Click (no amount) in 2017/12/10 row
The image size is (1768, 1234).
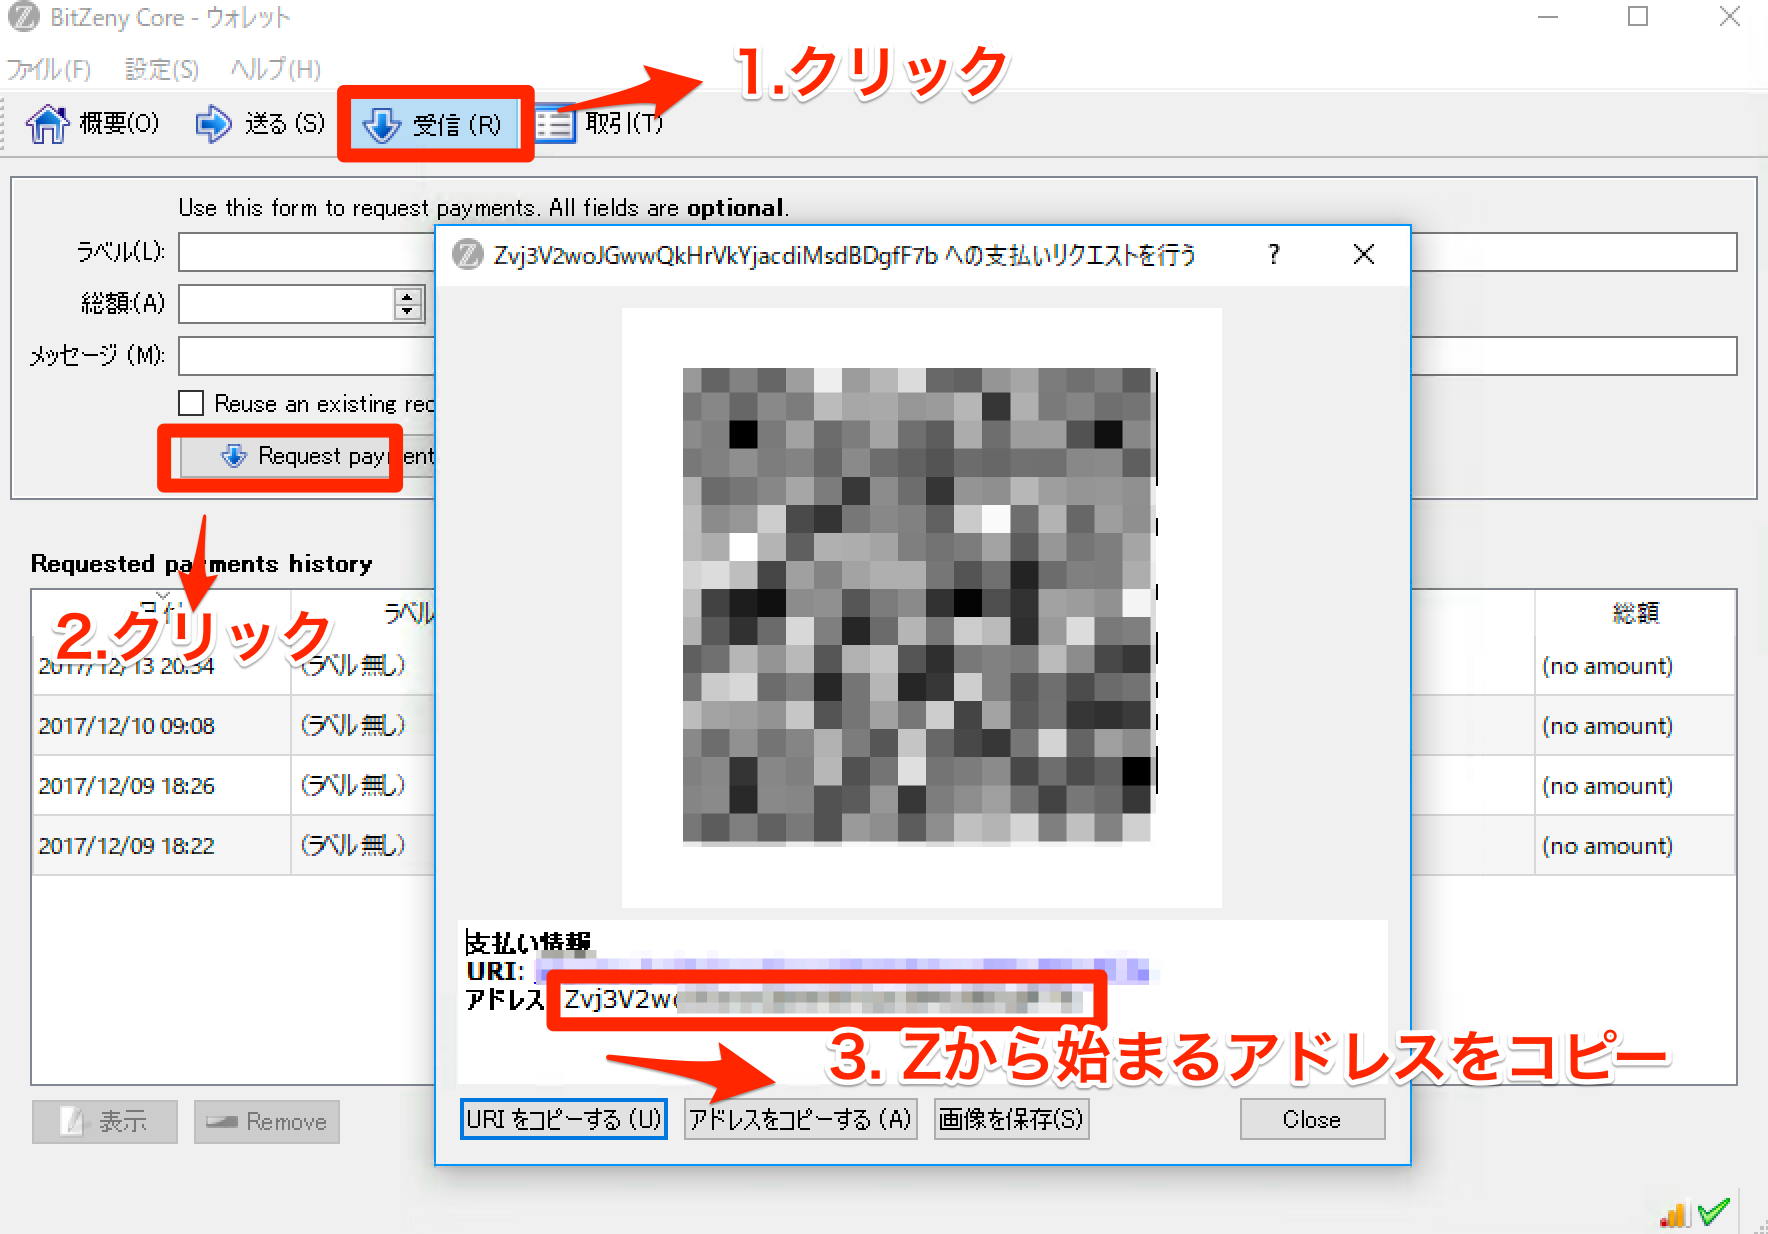pyautogui.click(x=1607, y=726)
